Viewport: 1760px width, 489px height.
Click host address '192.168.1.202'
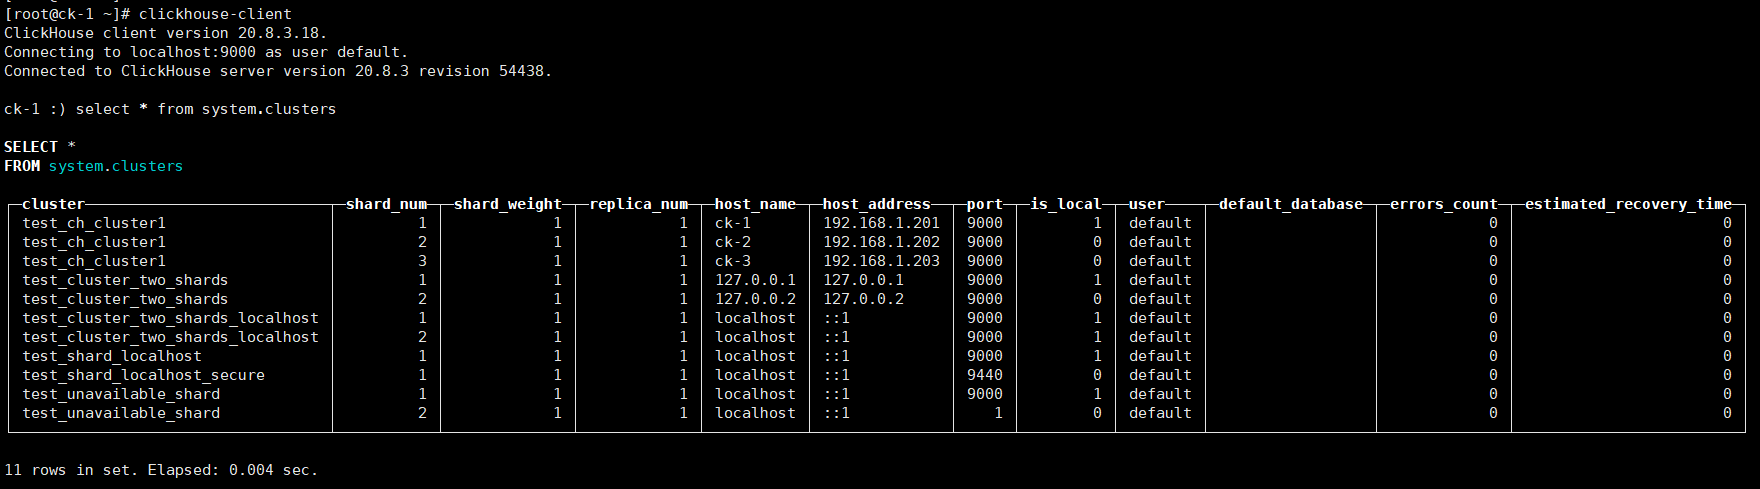click(881, 242)
